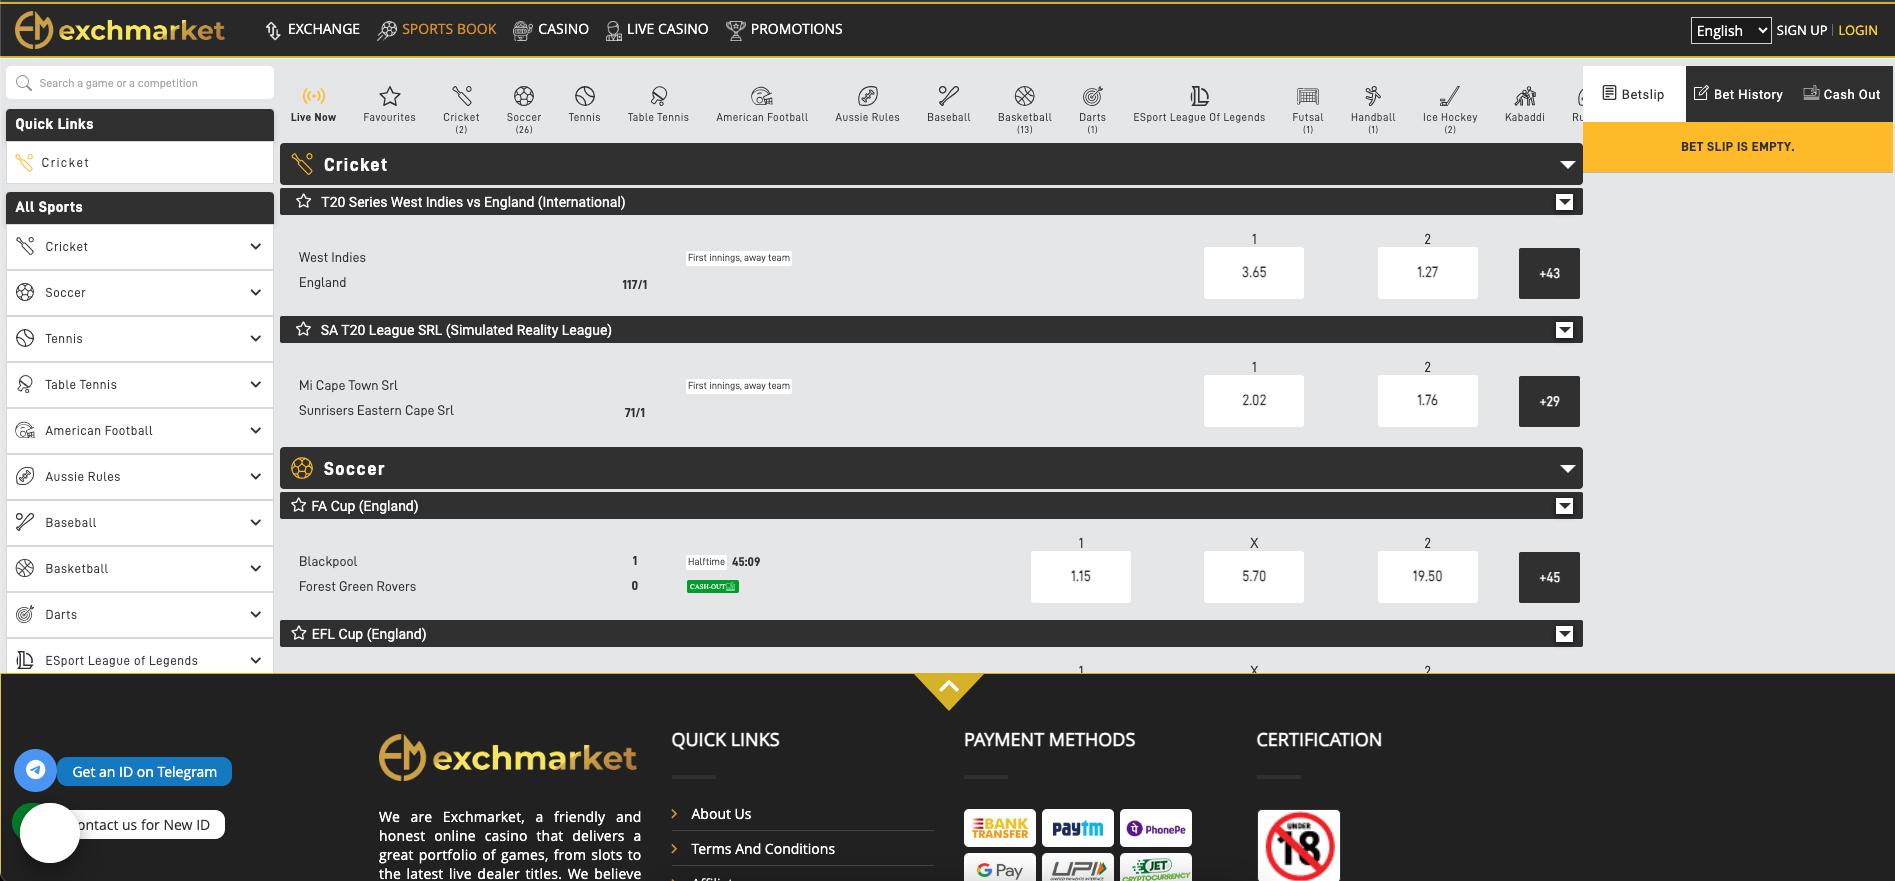Image resolution: width=1895 pixels, height=881 pixels.
Task: Click the search magnifier icon
Action: pyautogui.click(x=24, y=83)
